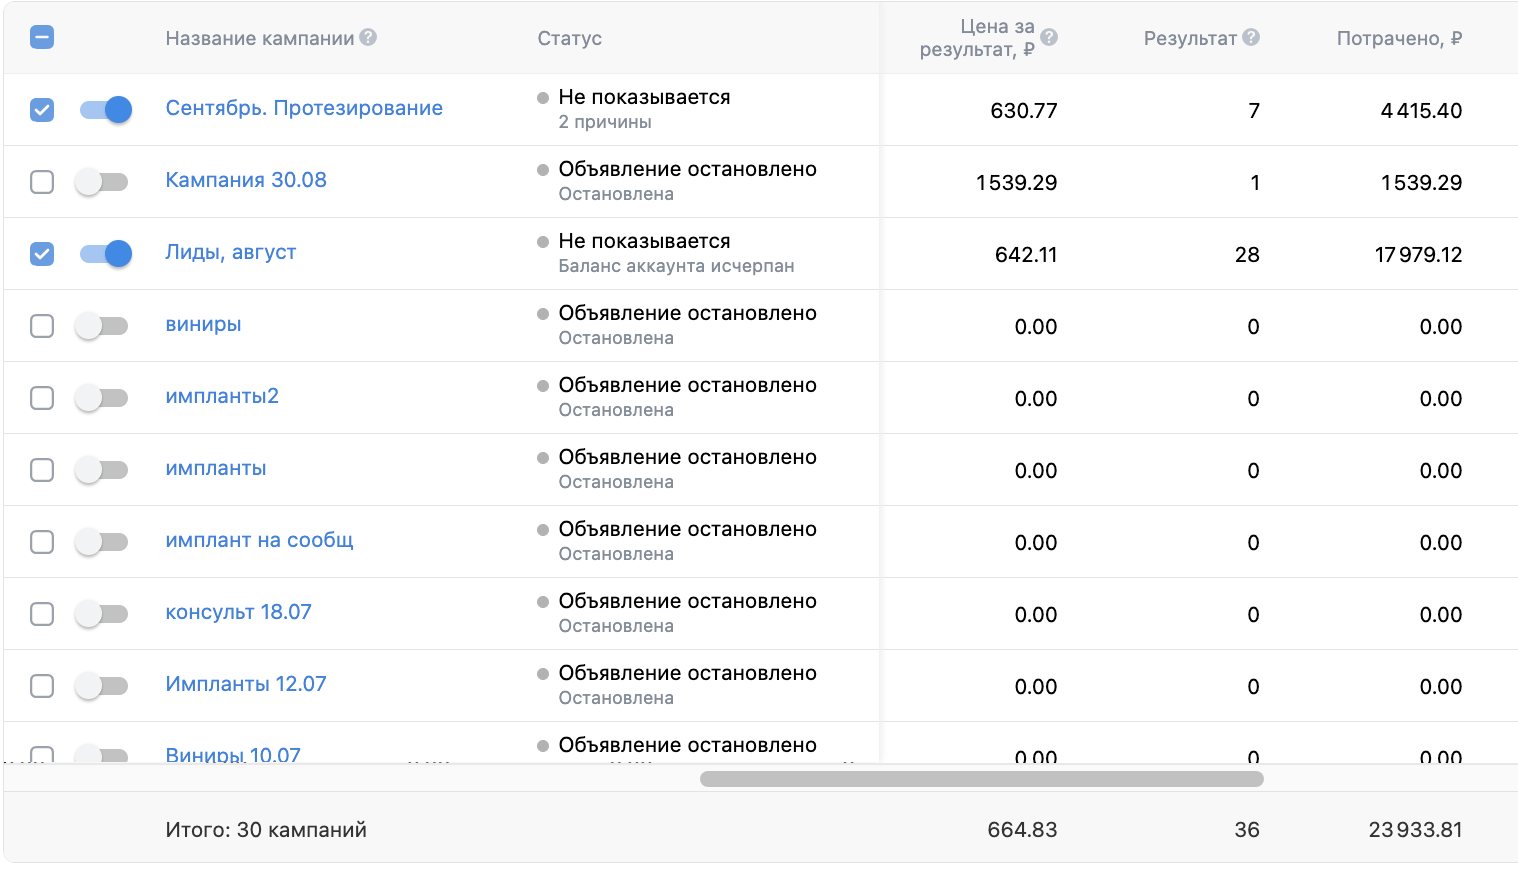The height and width of the screenshot is (870, 1518).
Task: Enable the консульт 18.07 switch
Action: click(x=102, y=614)
